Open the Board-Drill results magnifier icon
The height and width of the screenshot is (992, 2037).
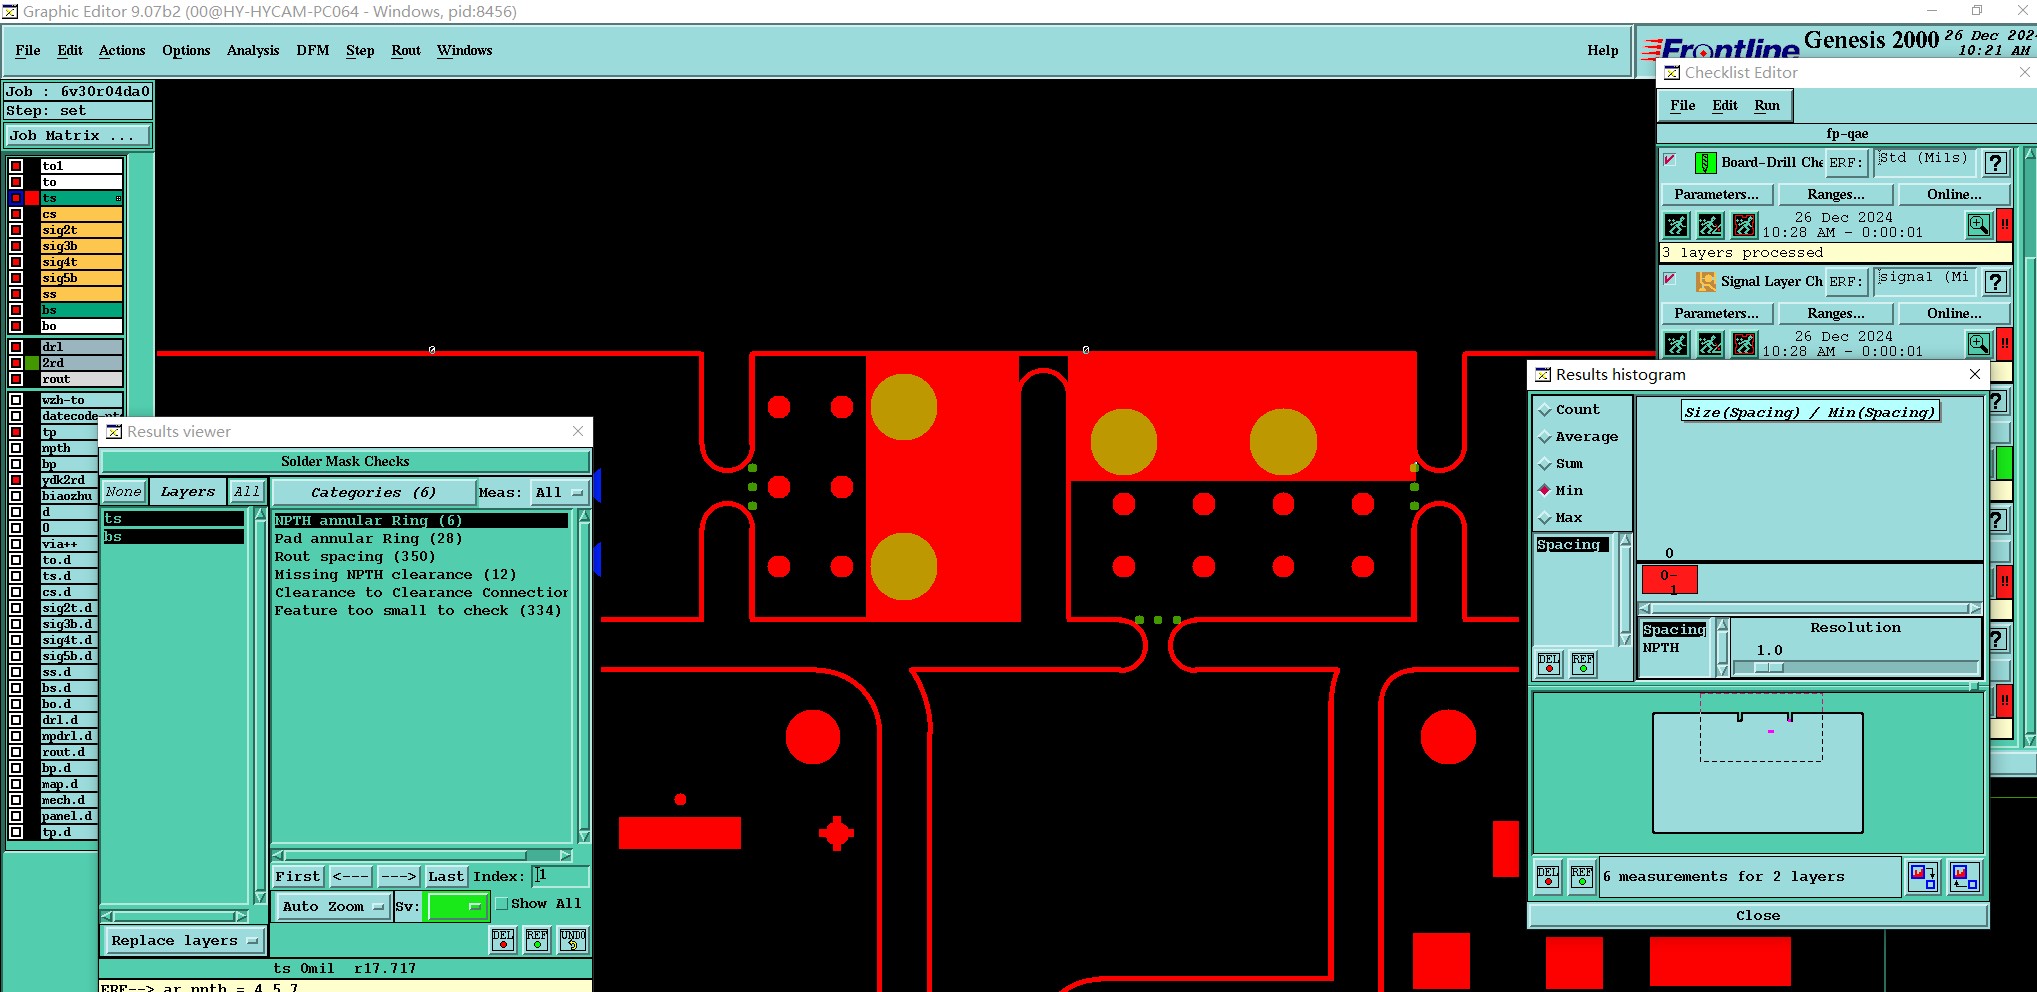(1978, 225)
